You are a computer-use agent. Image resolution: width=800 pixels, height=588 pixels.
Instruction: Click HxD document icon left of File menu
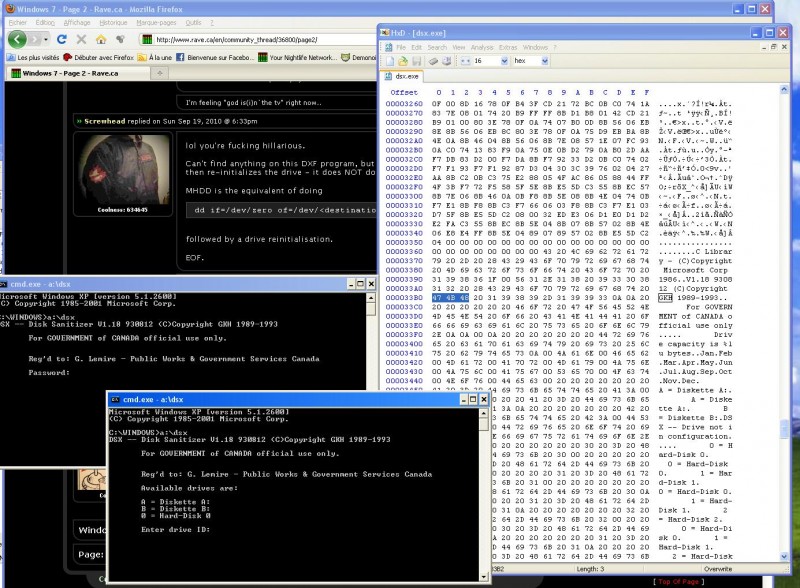coord(389,47)
